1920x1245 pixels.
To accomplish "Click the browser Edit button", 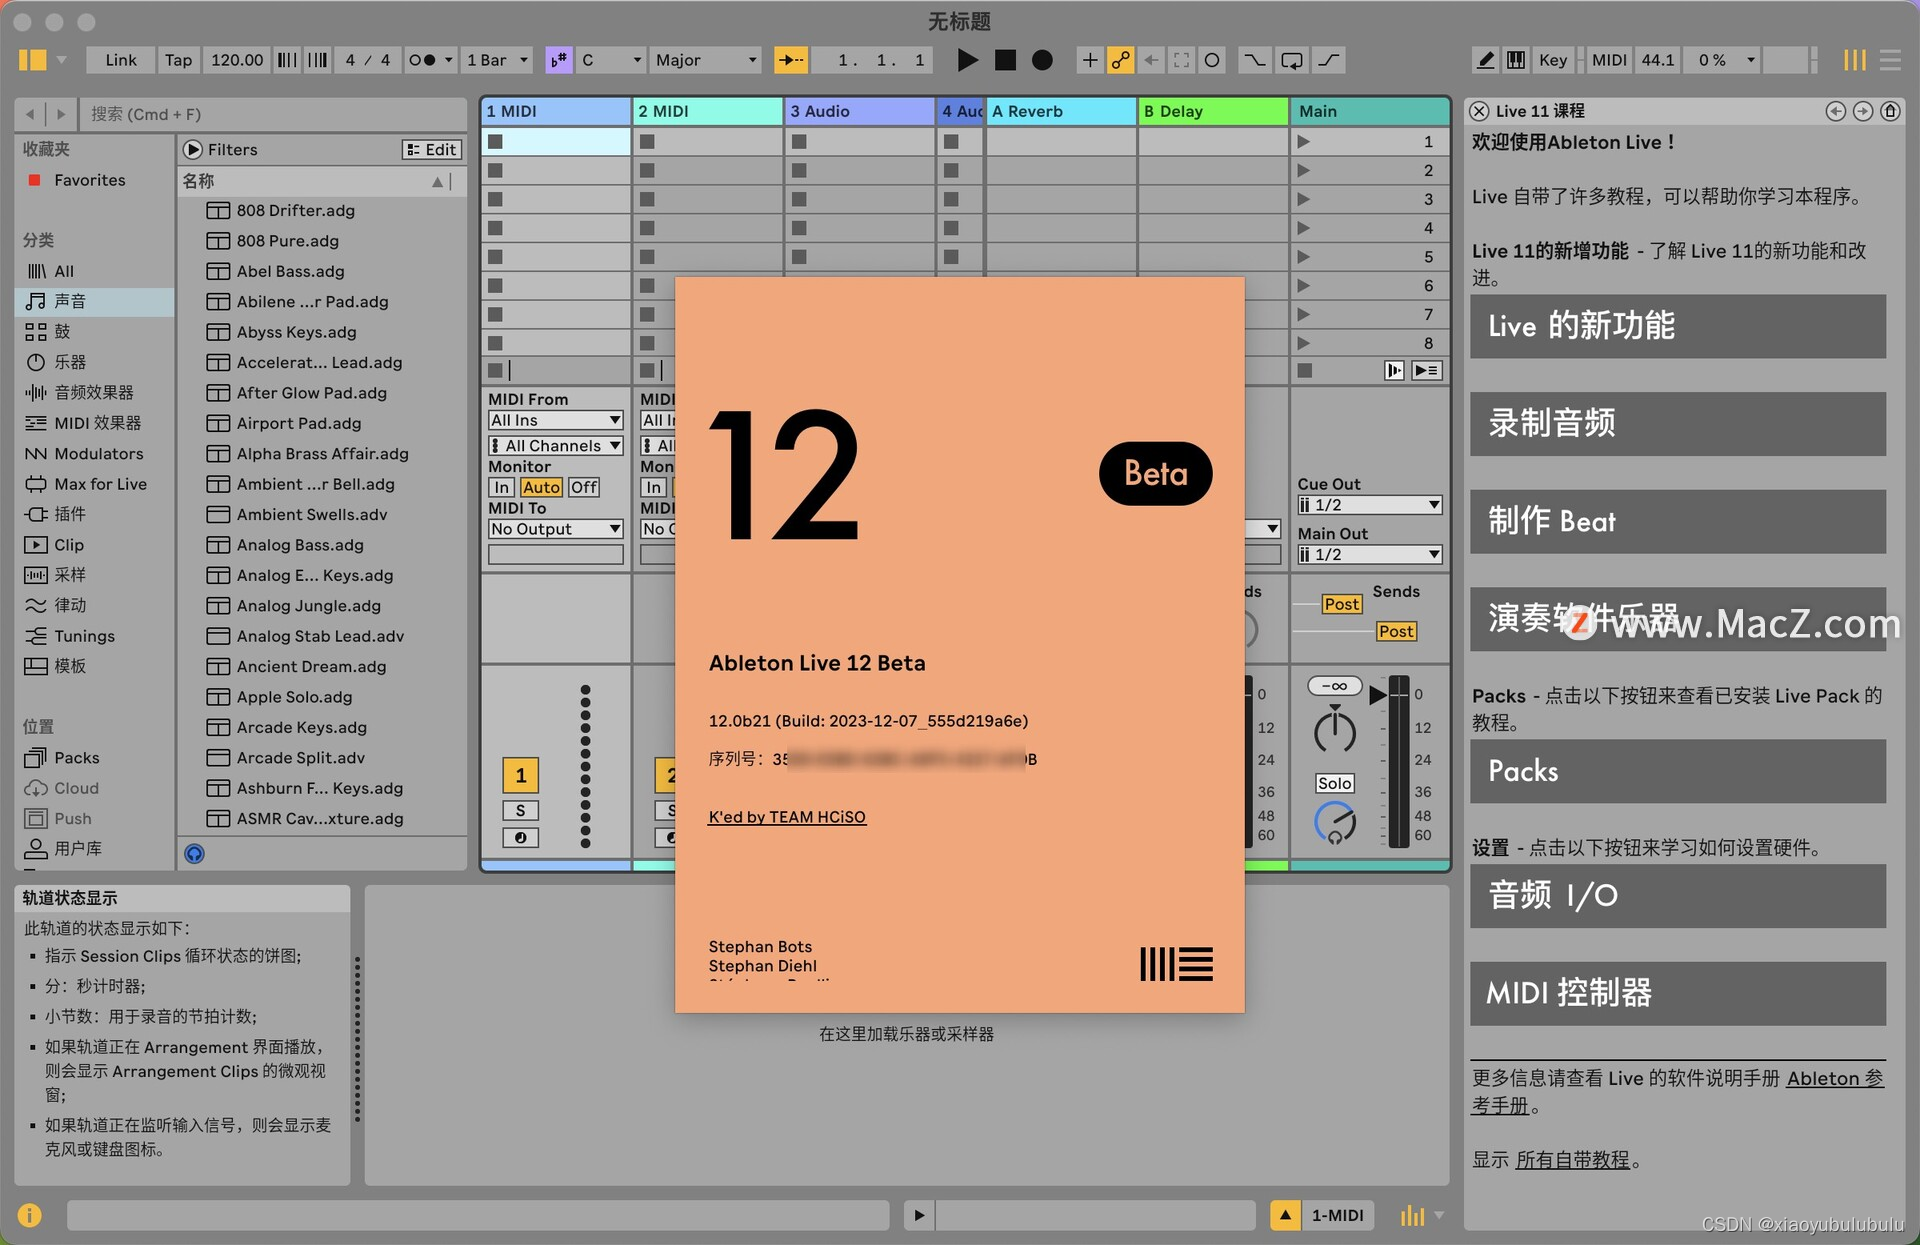I will coord(431,149).
